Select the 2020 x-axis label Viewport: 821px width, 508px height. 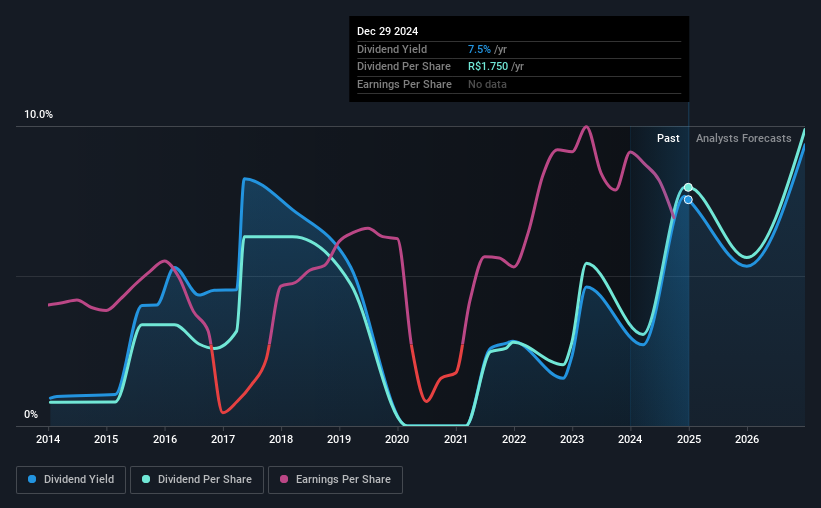[397, 439]
